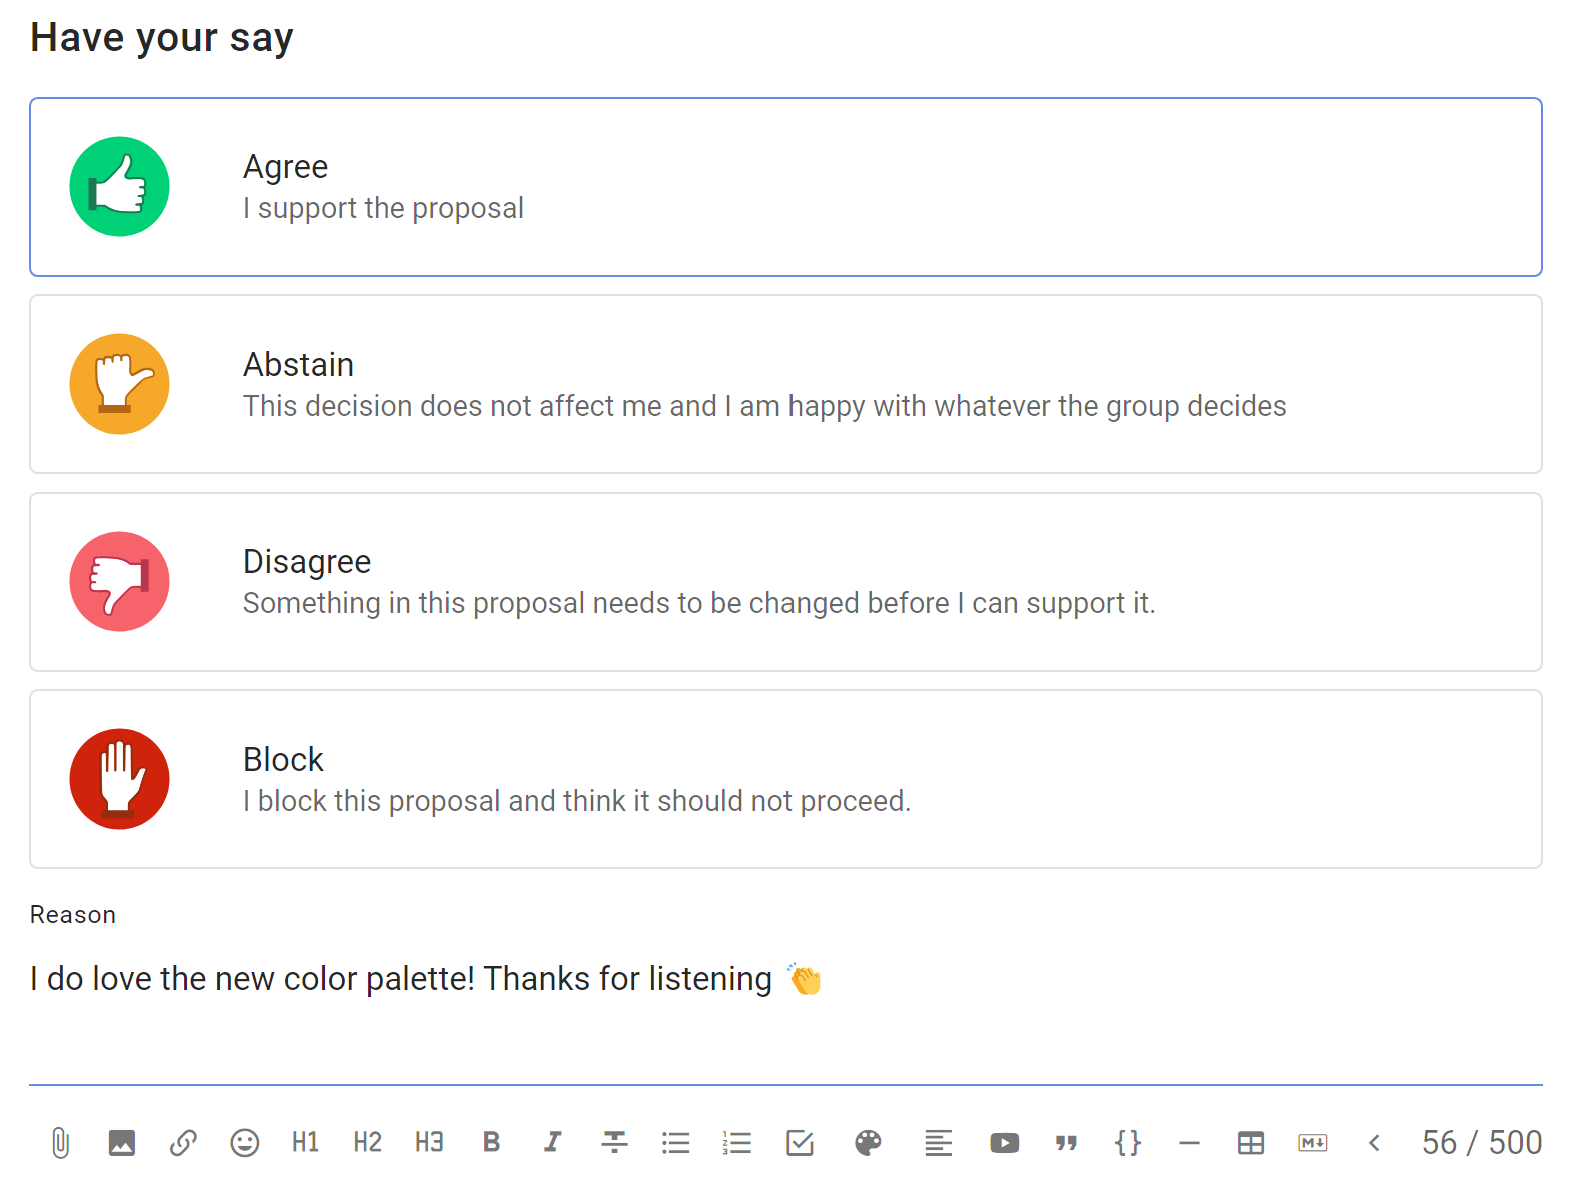Add a task checklist item
Image resolution: width=1576 pixels, height=1186 pixels.
pos(800,1142)
